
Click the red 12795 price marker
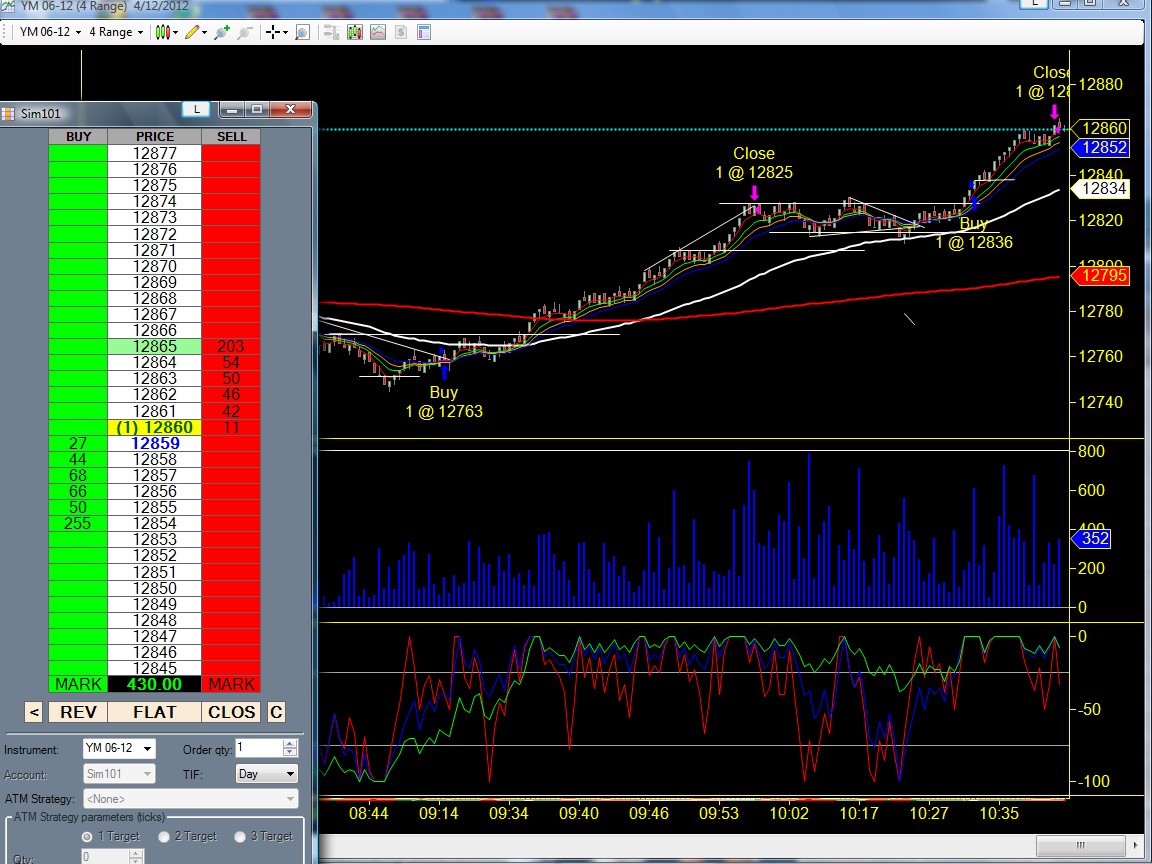point(1101,276)
